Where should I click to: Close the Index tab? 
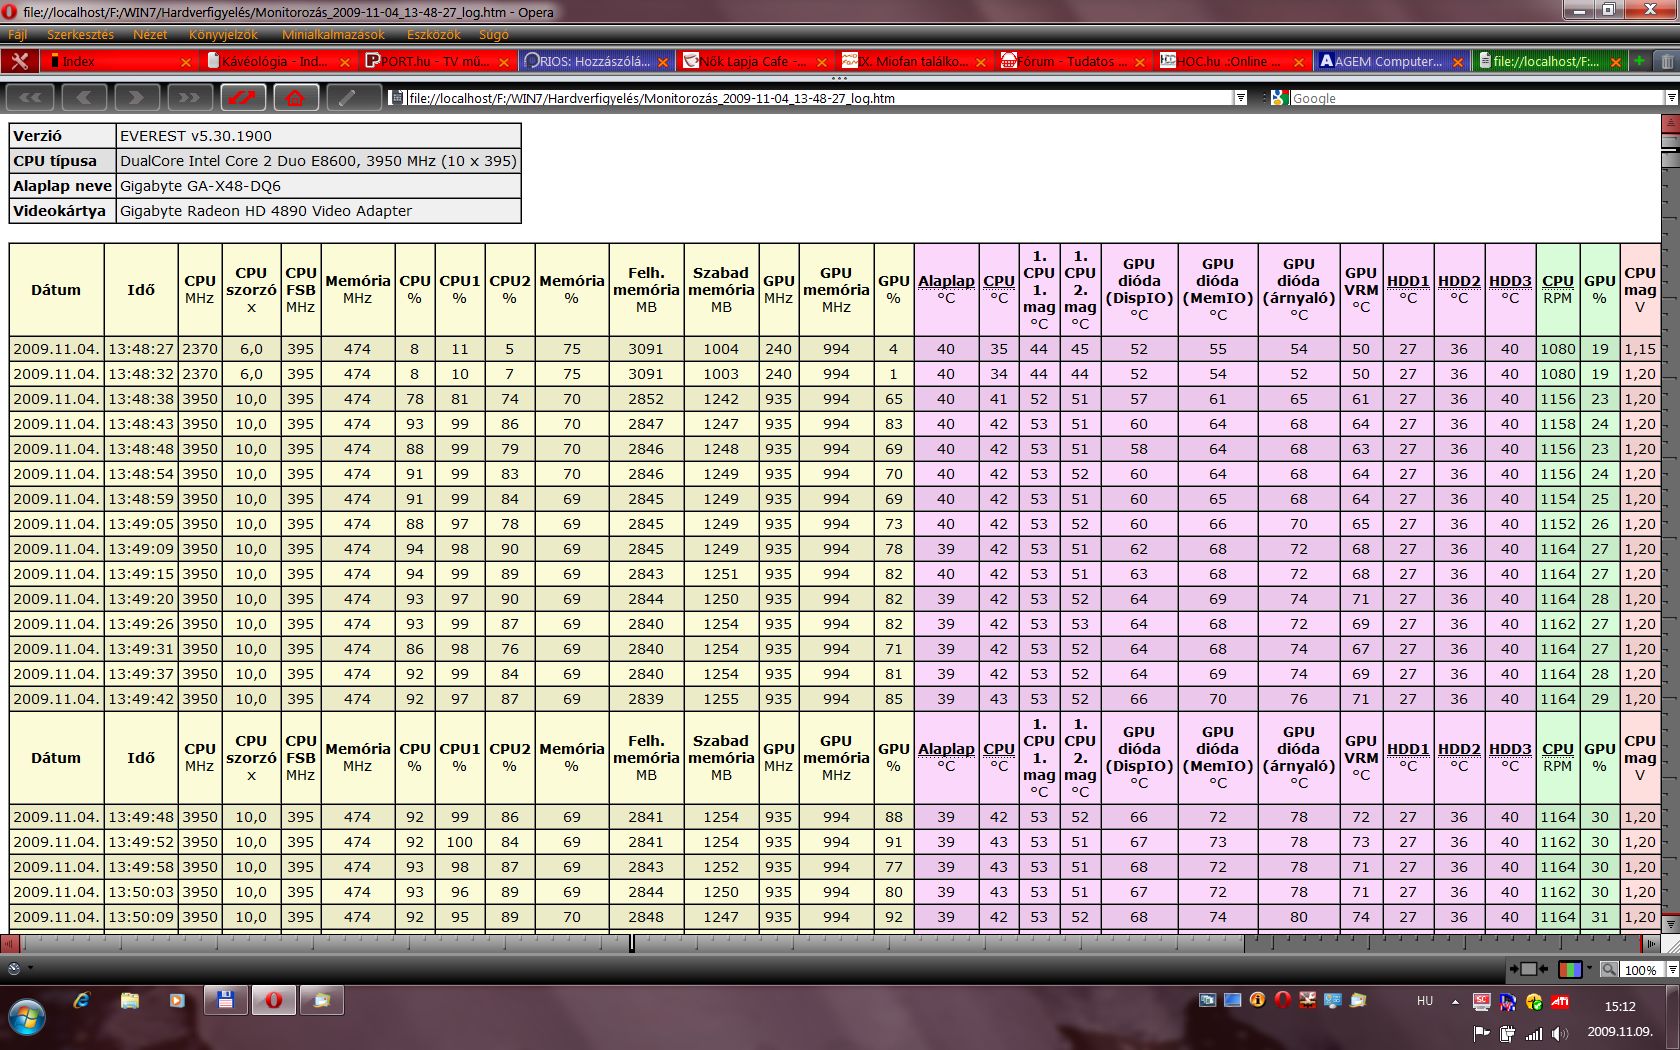185,62
